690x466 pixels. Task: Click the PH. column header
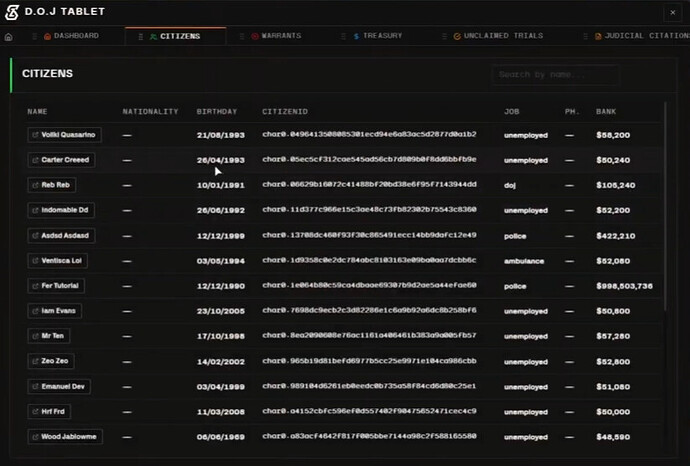tap(572, 112)
